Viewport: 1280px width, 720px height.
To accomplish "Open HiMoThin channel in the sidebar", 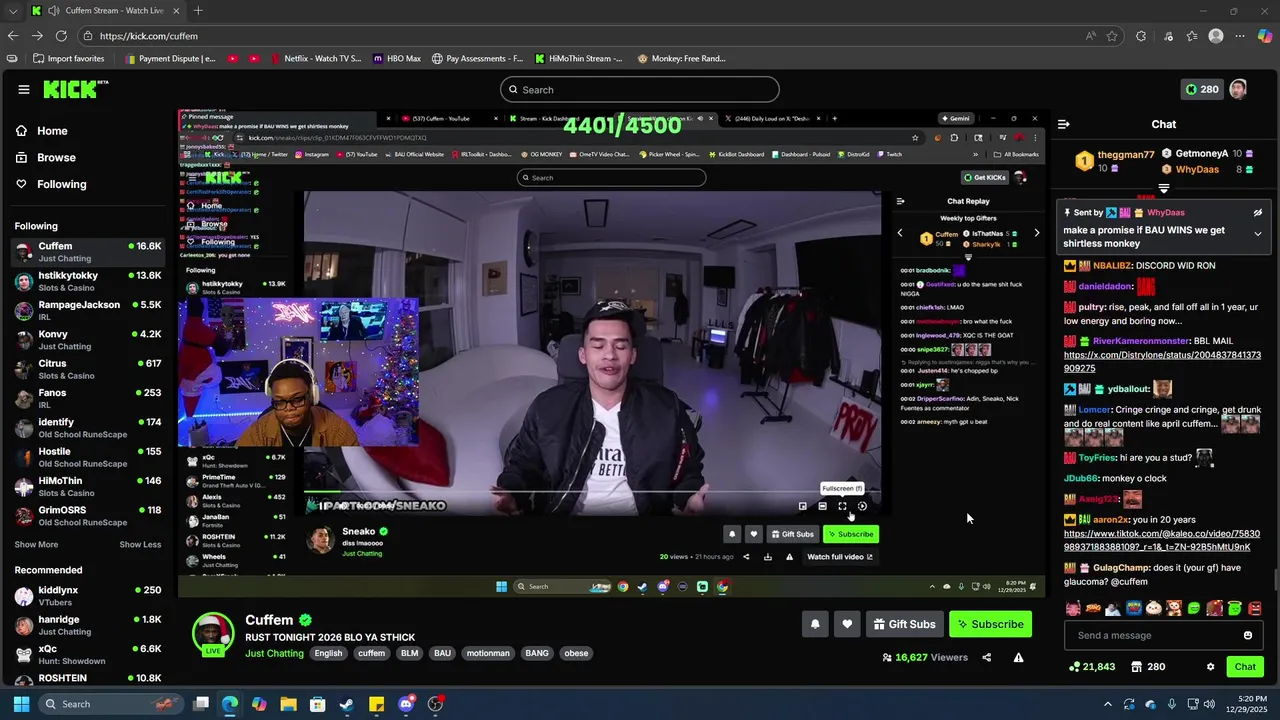I will 88,487.
